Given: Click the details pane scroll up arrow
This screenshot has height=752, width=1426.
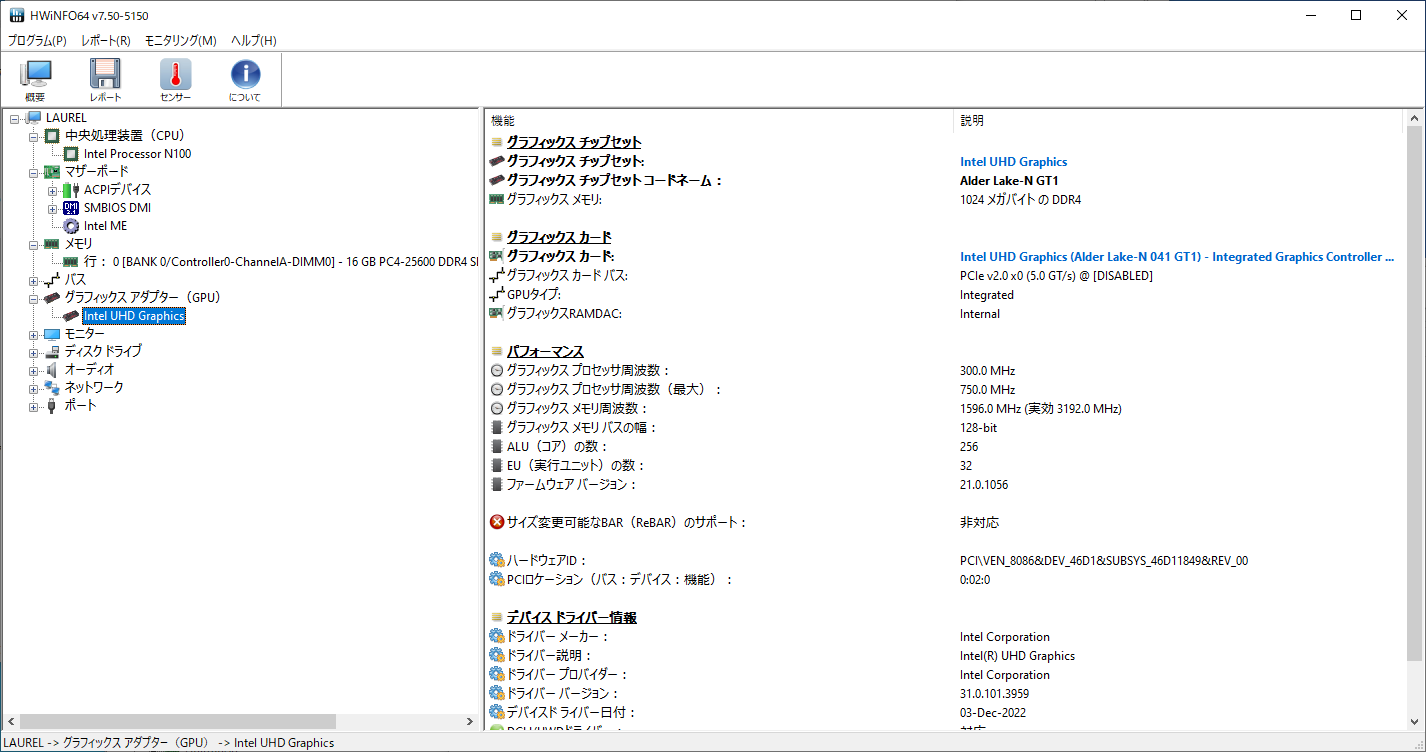Looking at the screenshot, I should click(x=1414, y=118).
